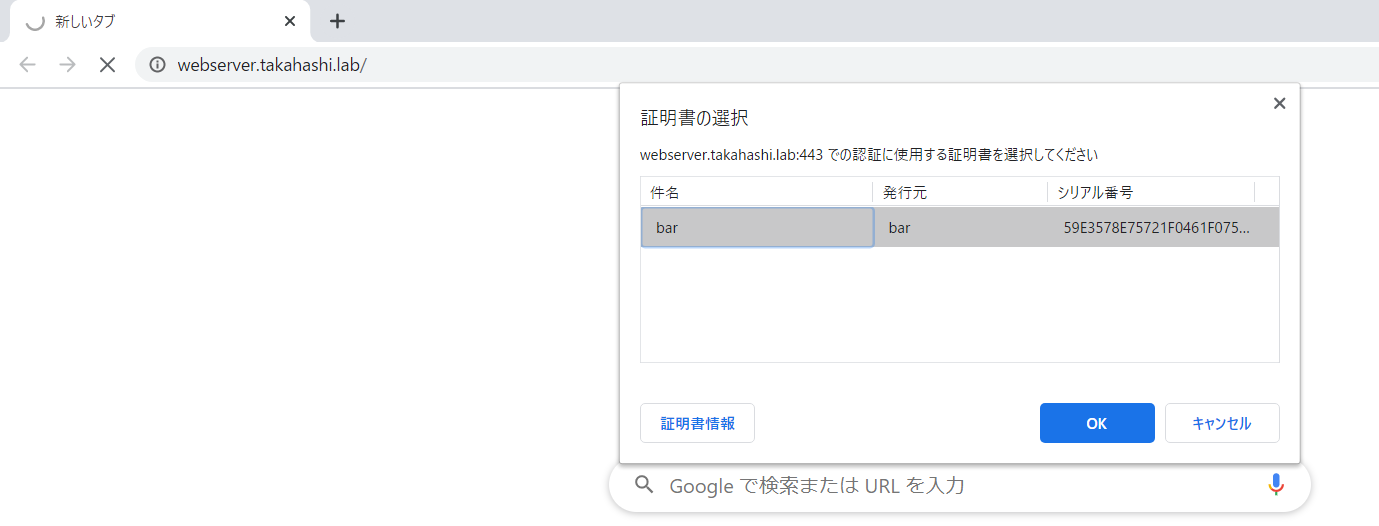Cancel with the キャンセル button
This screenshot has height=526, width=1379.
[1222, 423]
